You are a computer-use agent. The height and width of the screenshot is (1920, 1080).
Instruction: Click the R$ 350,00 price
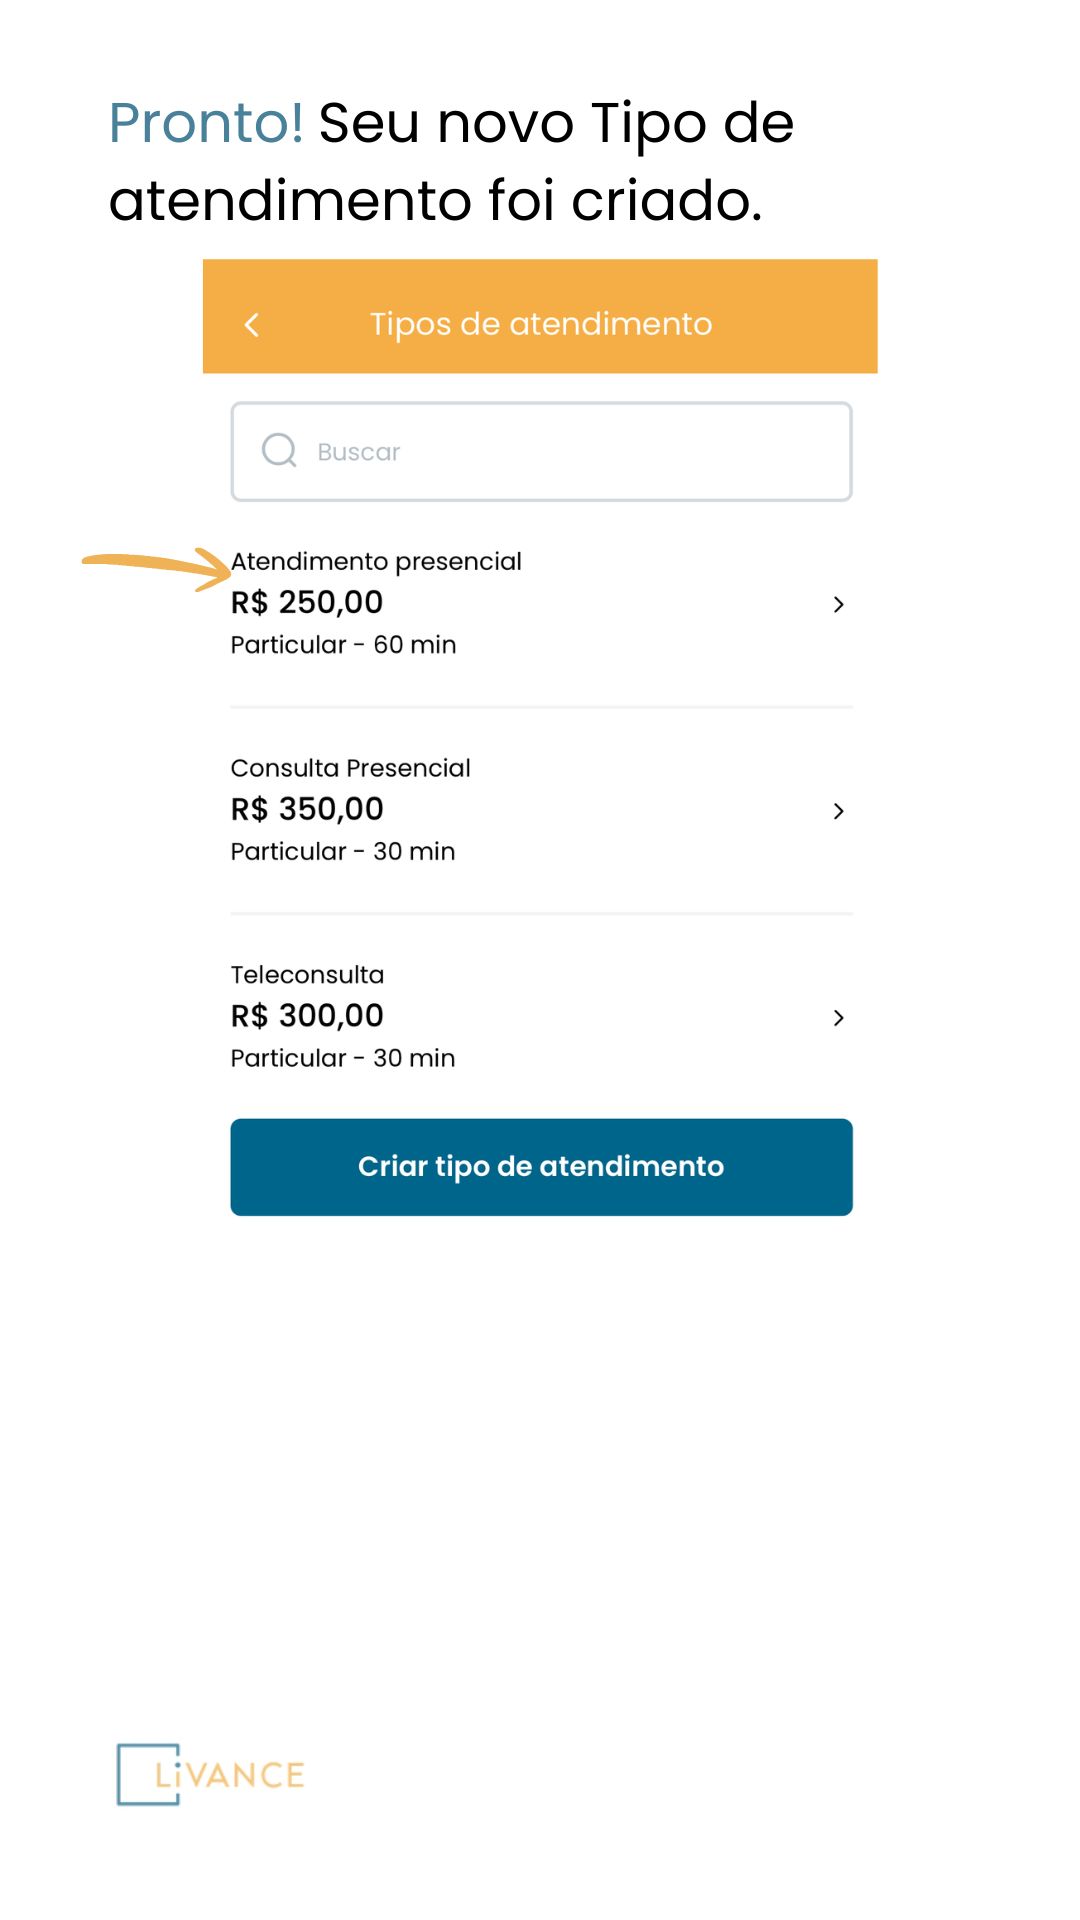307,809
